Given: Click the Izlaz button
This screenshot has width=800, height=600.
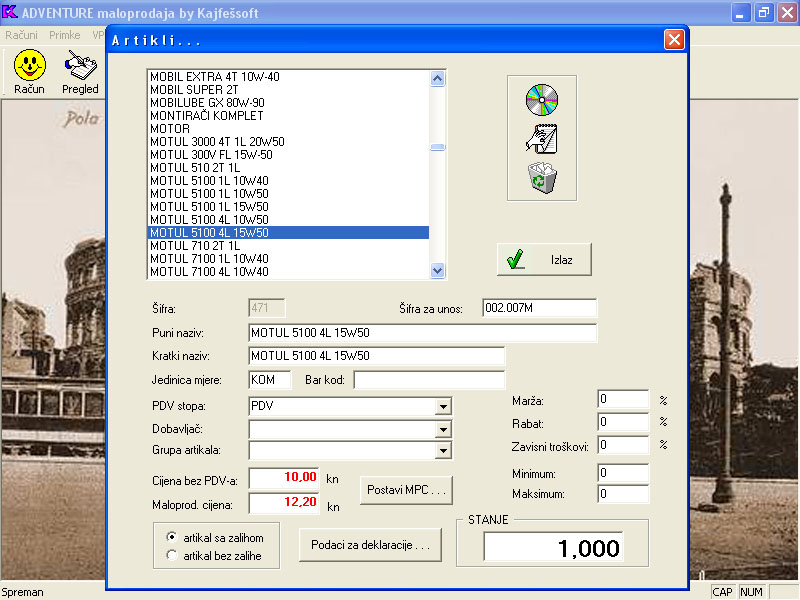Looking at the screenshot, I should 544,260.
